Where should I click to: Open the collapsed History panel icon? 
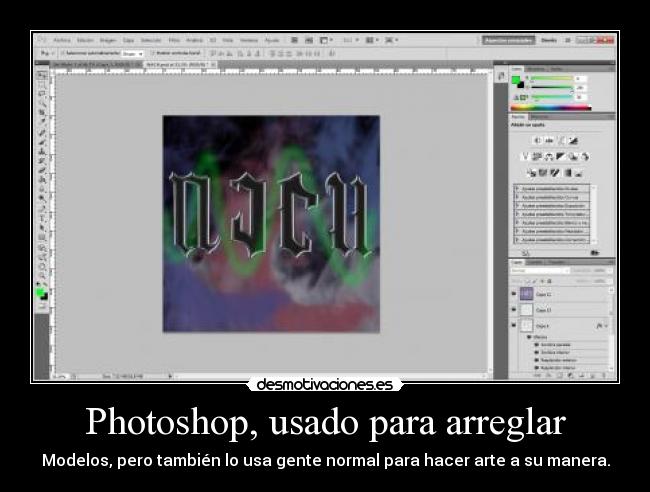pos(501,76)
